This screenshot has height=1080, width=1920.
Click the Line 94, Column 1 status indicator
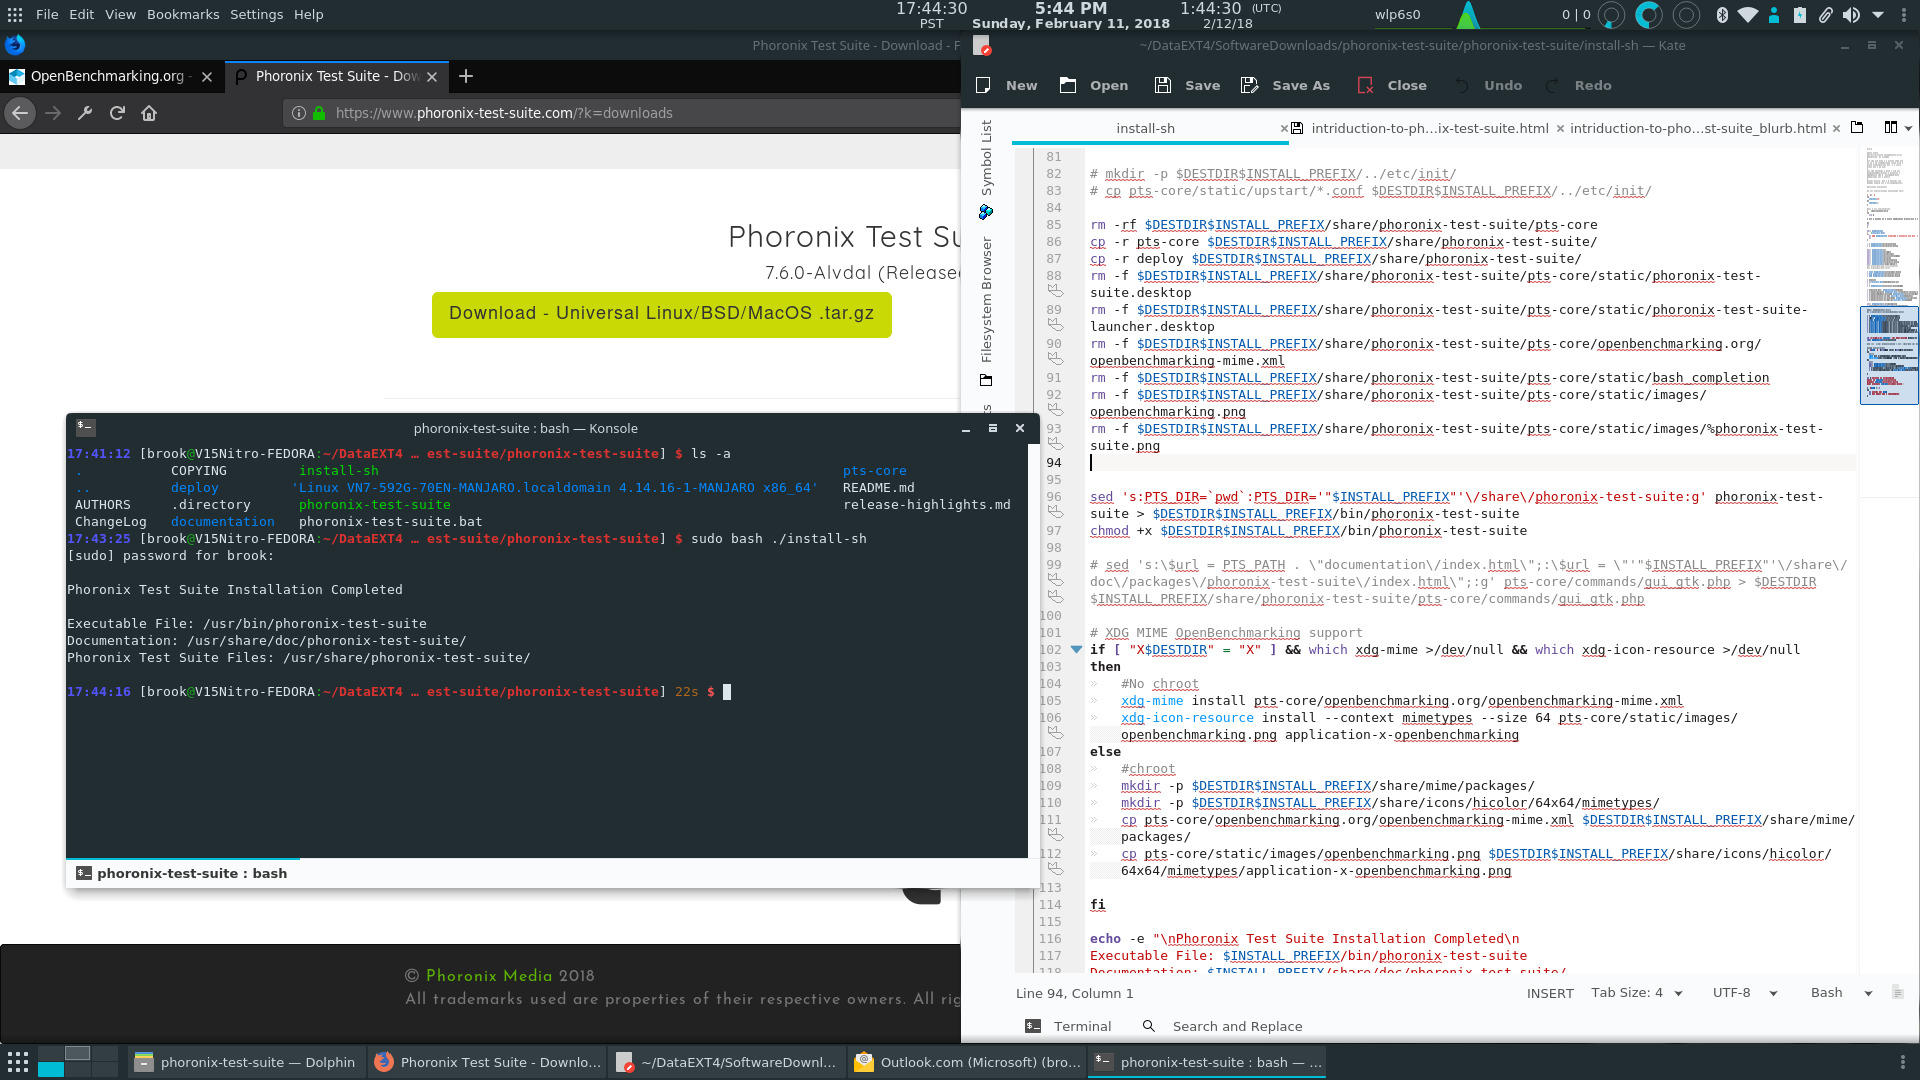[x=1075, y=993]
